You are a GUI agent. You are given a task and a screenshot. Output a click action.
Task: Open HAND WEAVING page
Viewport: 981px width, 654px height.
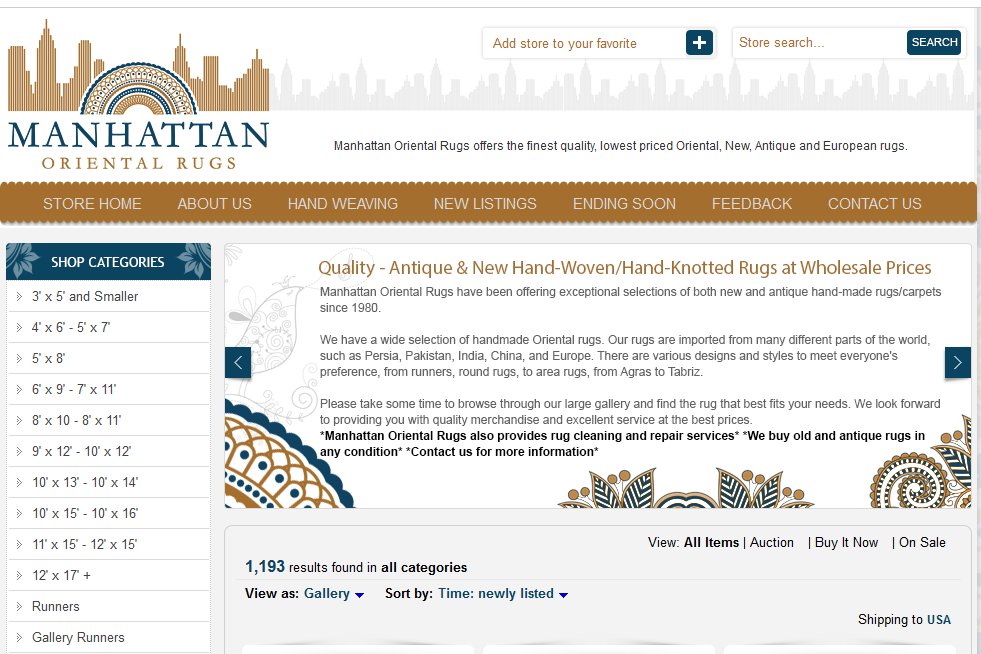pos(343,204)
